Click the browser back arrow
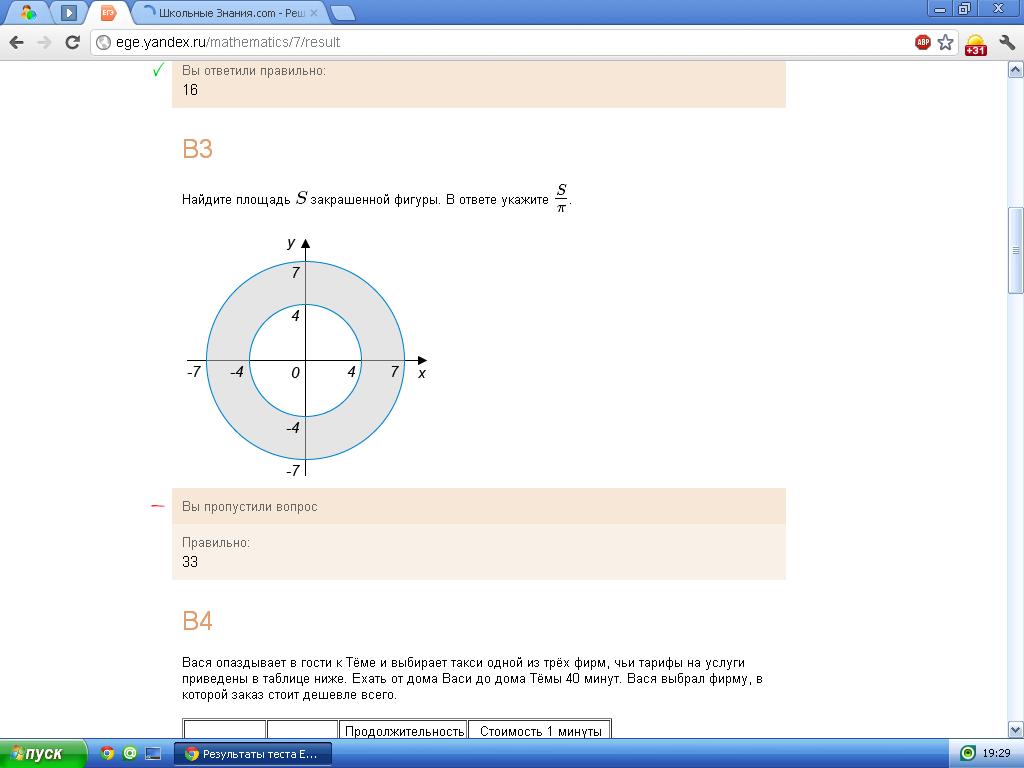Screen dimensions: 1024x768 pyautogui.click(x=16, y=42)
